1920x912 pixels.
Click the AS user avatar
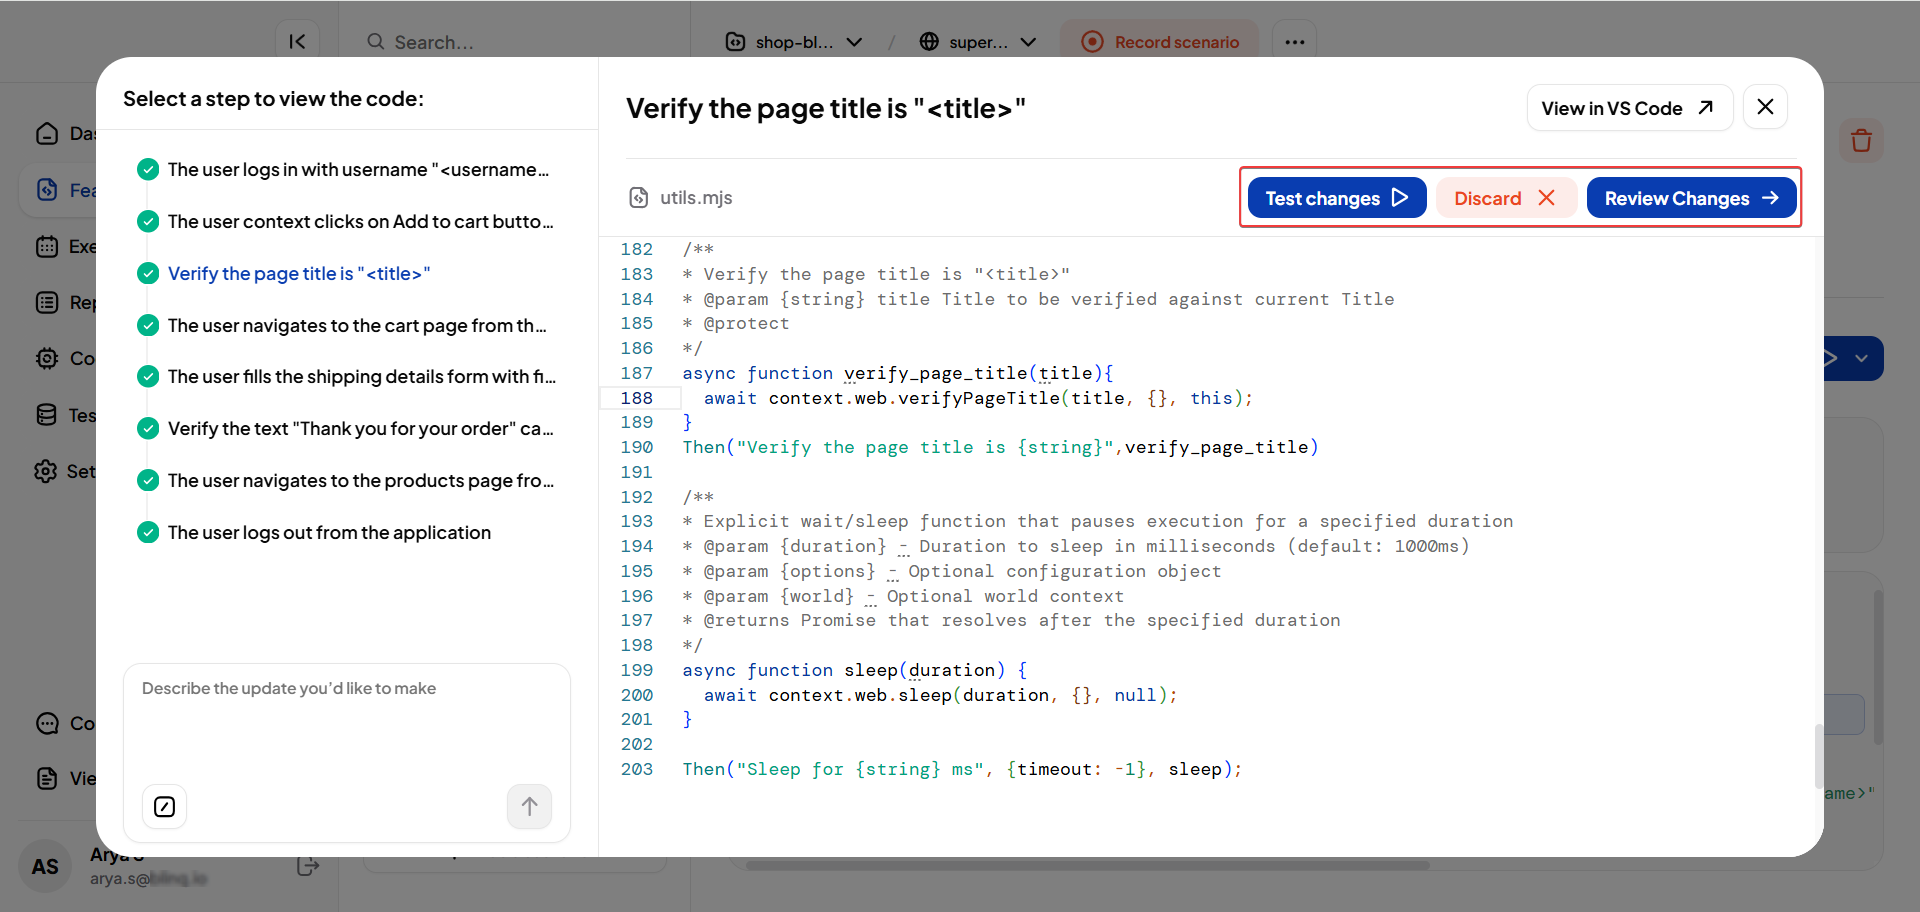point(45,866)
